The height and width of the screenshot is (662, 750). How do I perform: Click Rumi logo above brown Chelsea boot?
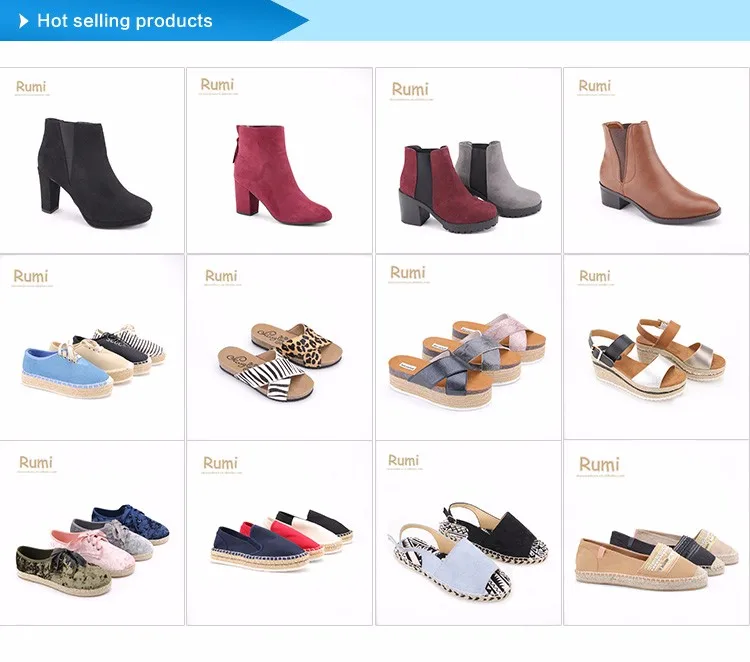[x=595, y=87]
